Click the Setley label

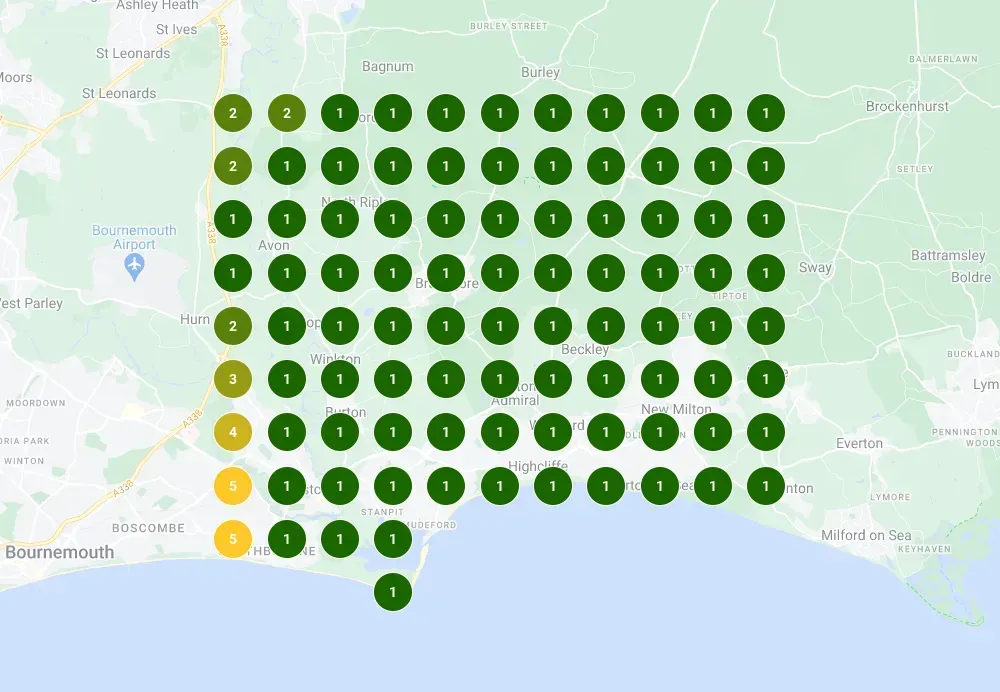[915, 169]
